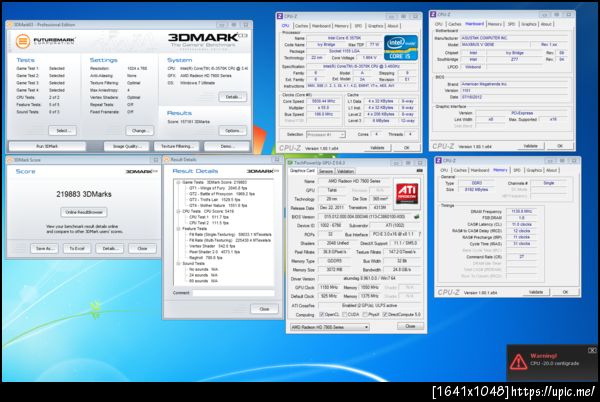Click OK in CPU-Z memory window
This screenshot has height=402, width=600.
pos(565,292)
